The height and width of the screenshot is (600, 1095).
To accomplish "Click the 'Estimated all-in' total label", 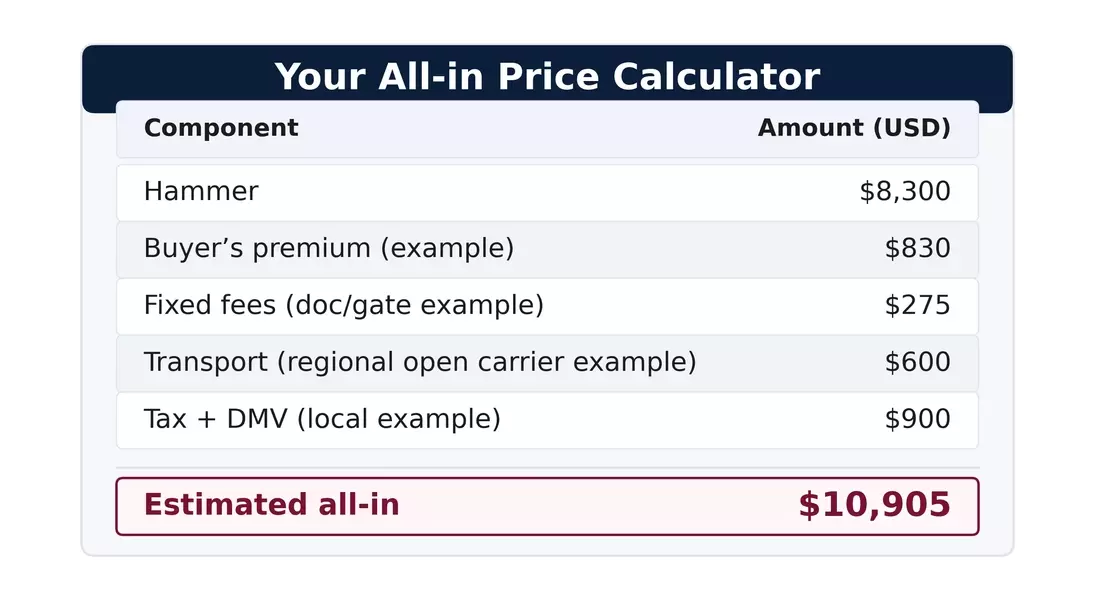I will click(271, 505).
